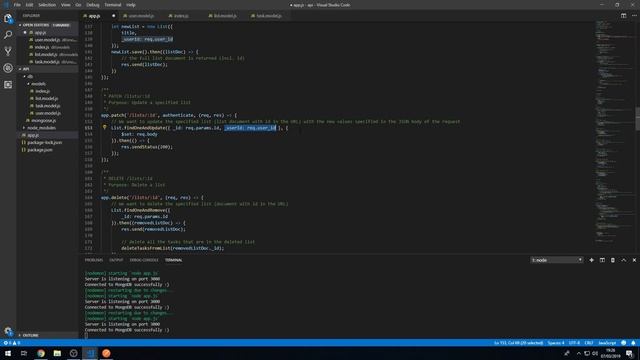The width and height of the screenshot is (640, 360).
Task: Open the Terminal menu
Action: pyautogui.click(x=113, y=5)
